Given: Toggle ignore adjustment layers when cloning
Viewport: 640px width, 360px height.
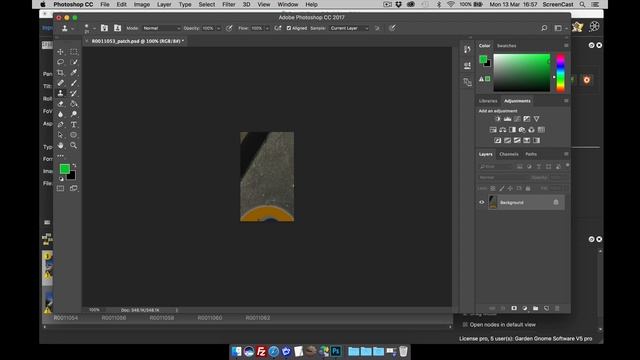Looking at the screenshot, I should pos(377,28).
